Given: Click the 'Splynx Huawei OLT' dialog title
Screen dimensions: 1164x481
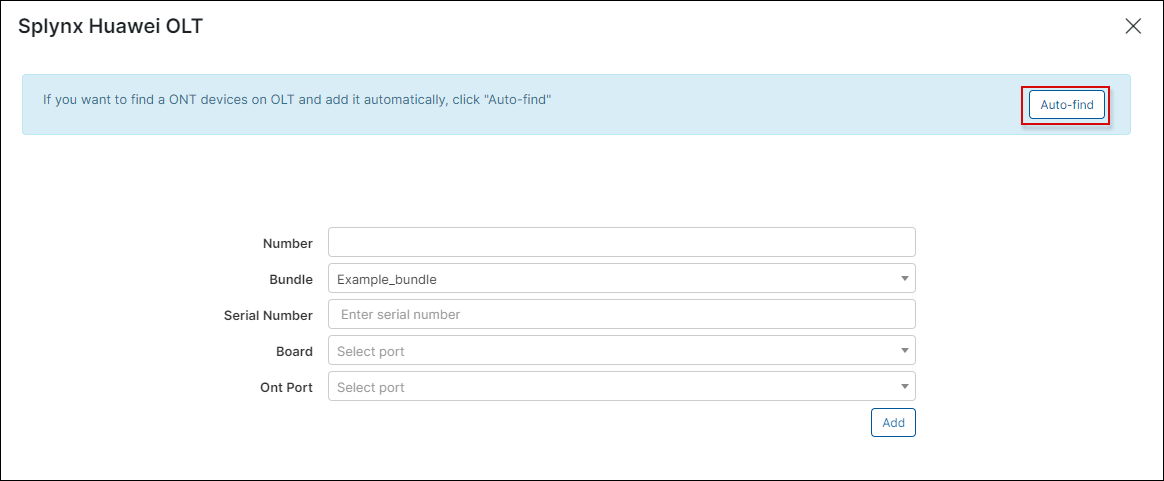Looking at the screenshot, I should (x=111, y=27).
